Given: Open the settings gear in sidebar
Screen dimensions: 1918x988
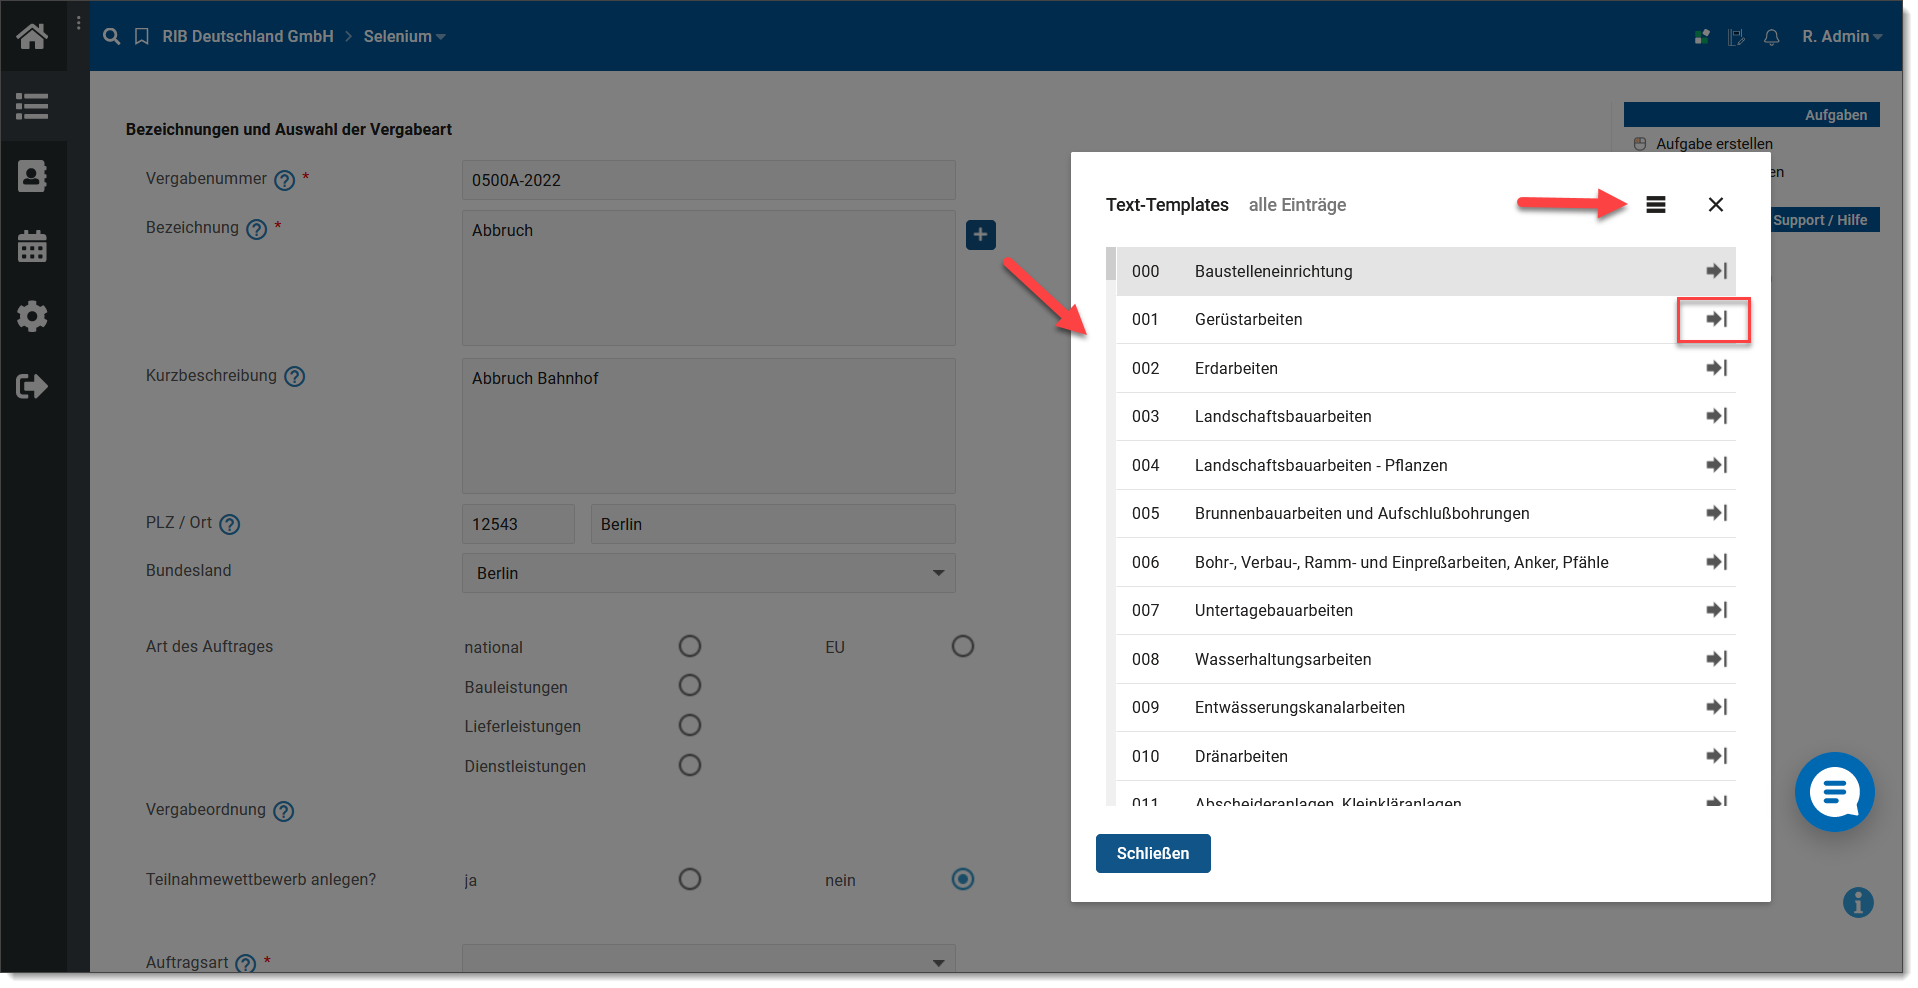Looking at the screenshot, I should tap(32, 316).
